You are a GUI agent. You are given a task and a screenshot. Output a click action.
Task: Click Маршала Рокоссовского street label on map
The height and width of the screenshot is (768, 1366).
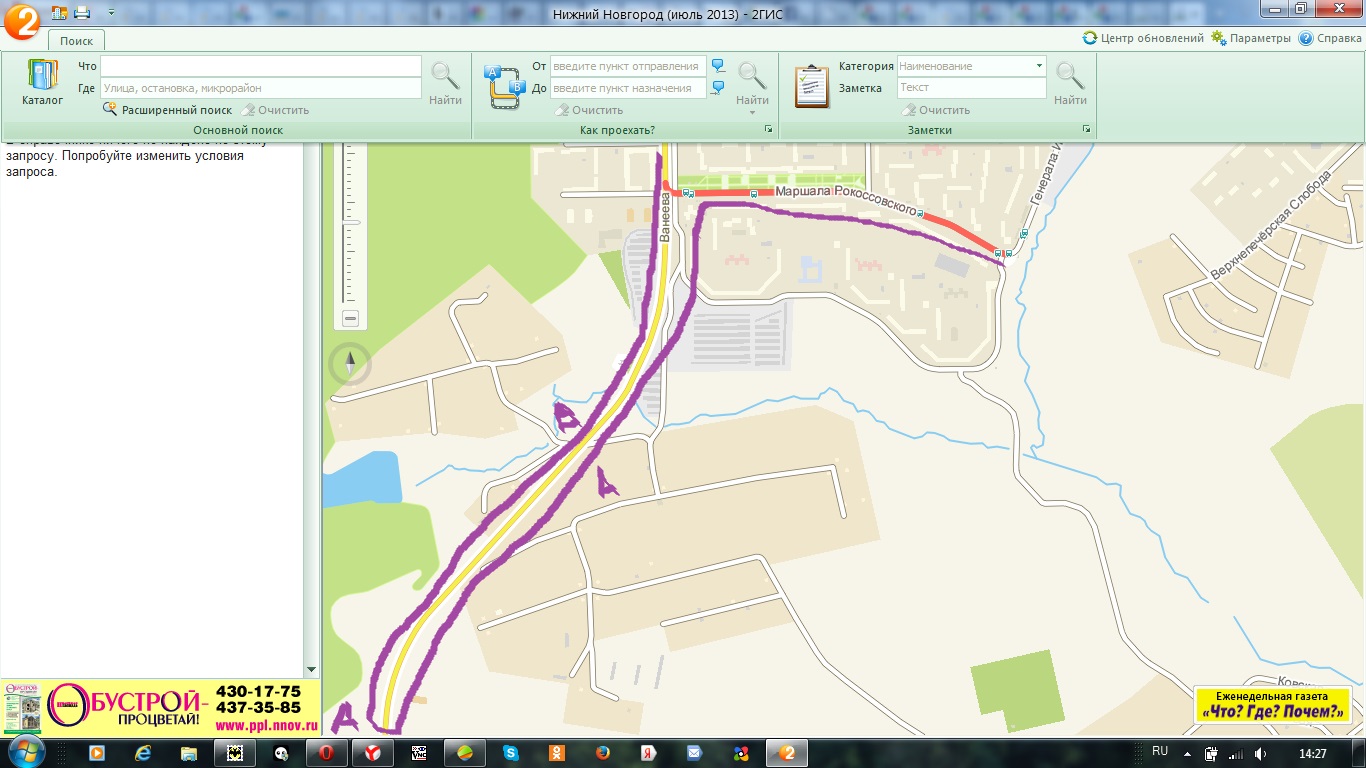click(847, 200)
